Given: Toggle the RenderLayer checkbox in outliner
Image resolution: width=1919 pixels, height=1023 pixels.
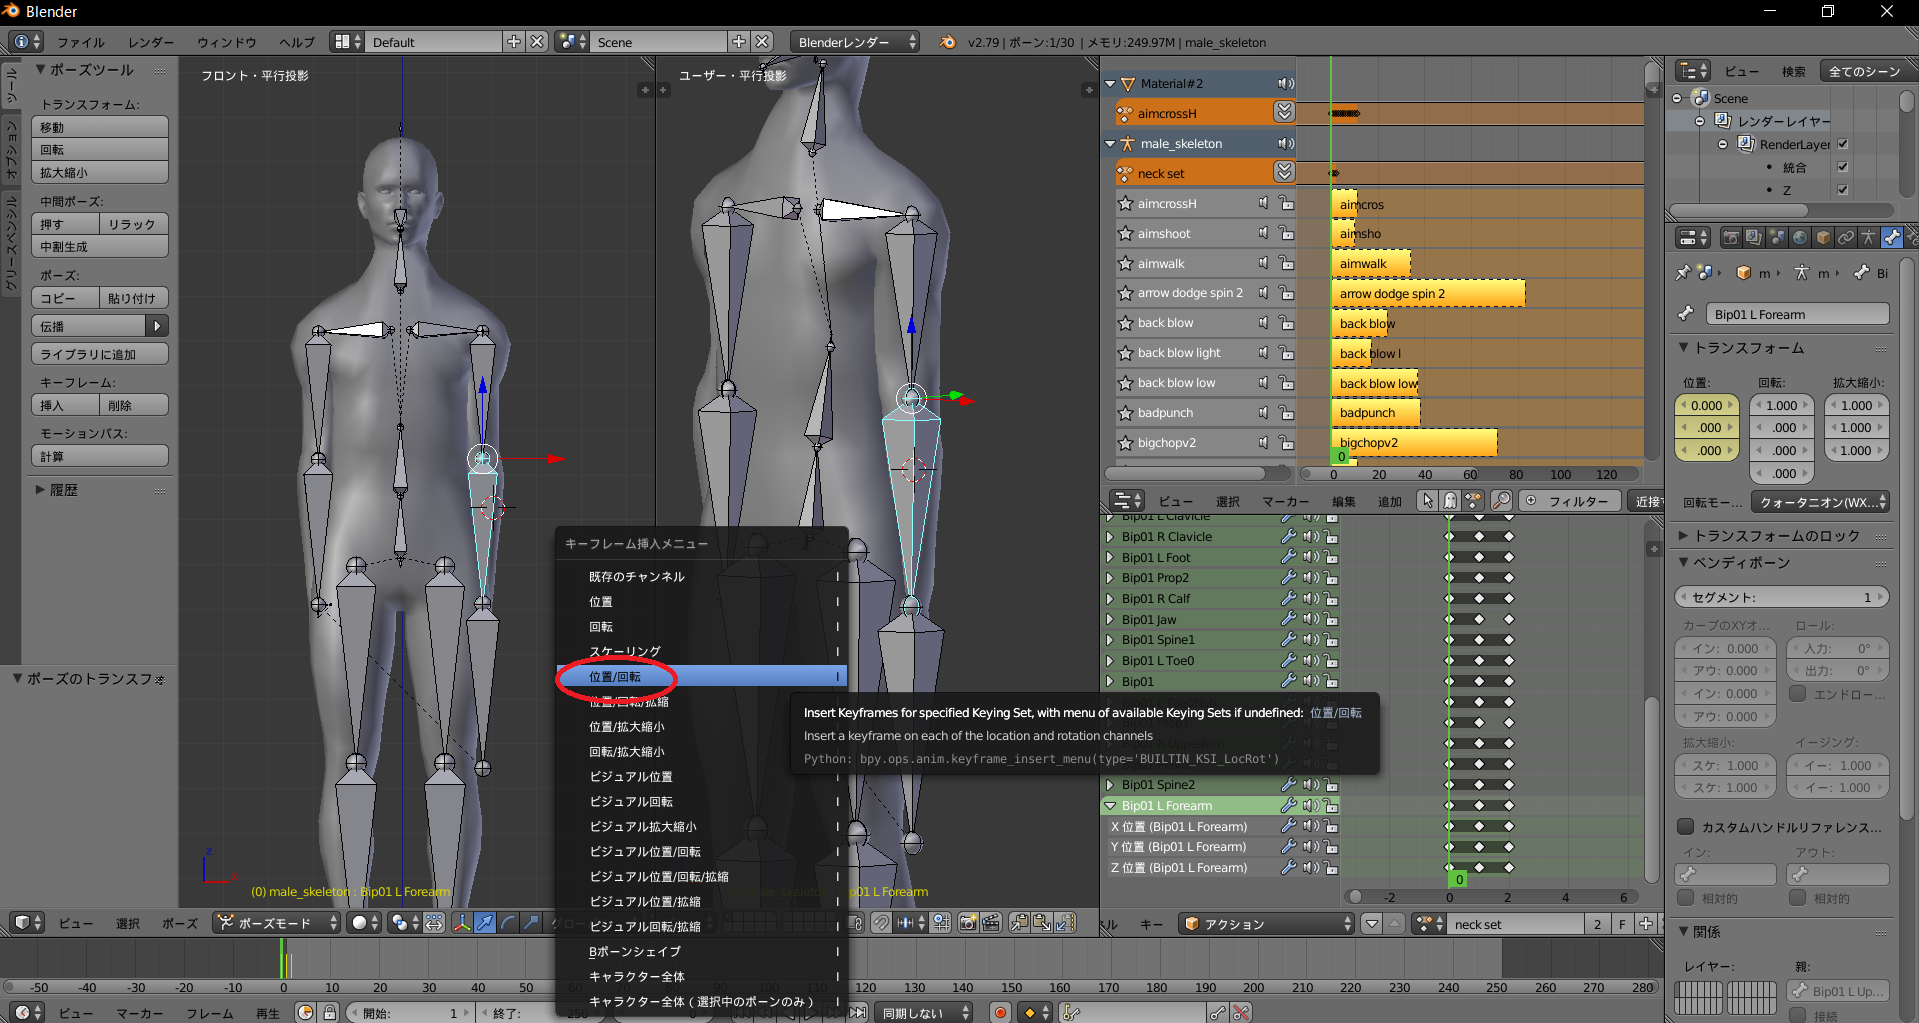Looking at the screenshot, I should coord(1842,144).
